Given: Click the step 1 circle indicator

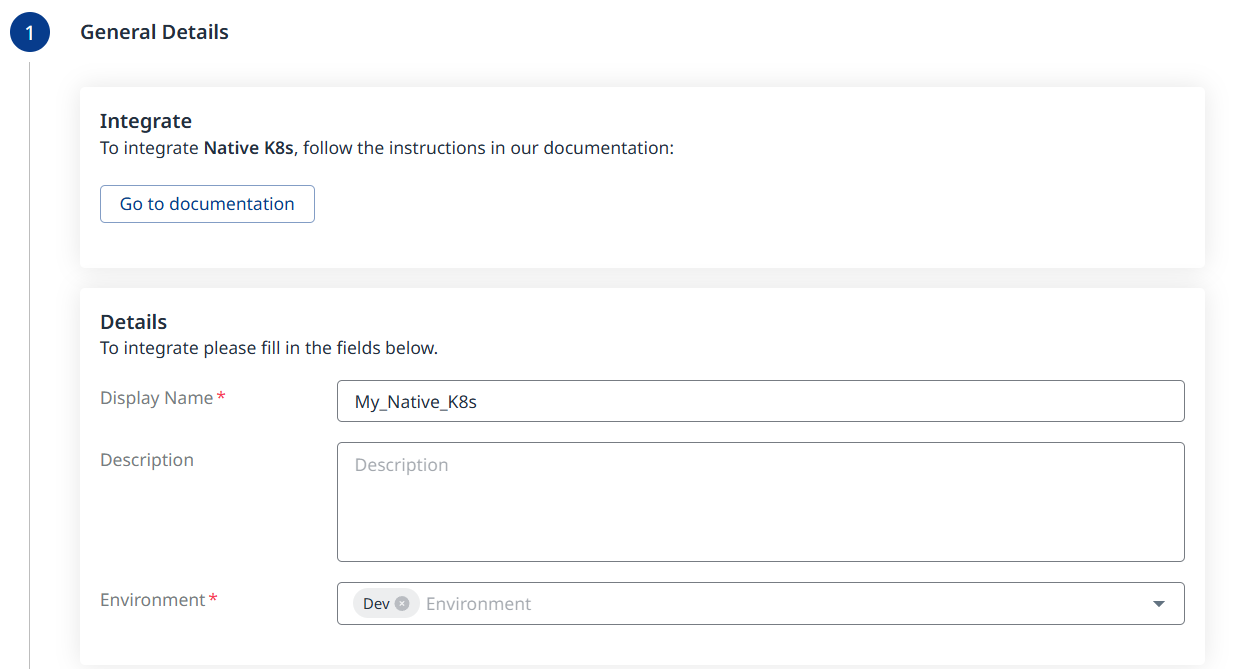Looking at the screenshot, I should [29, 32].
